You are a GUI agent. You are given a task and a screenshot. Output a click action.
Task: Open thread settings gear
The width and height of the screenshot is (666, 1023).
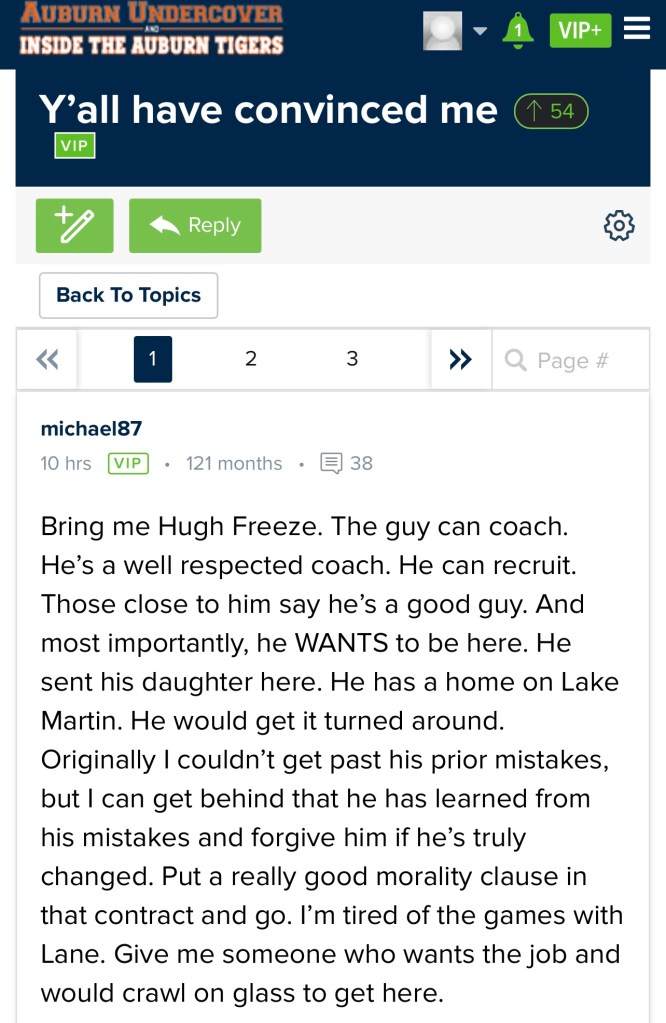(x=619, y=226)
